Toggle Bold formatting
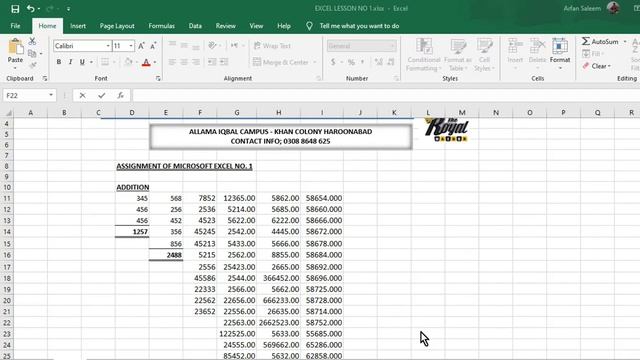Screen dimensions: 640x360 coord(59,62)
